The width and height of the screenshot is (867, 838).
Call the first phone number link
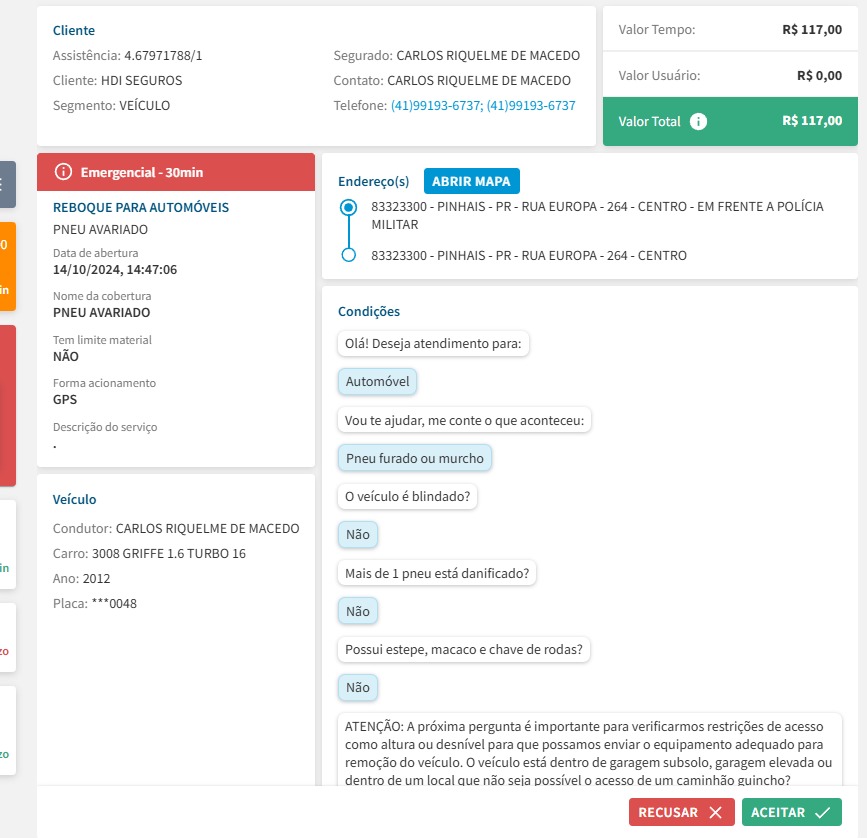click(435, 106)
